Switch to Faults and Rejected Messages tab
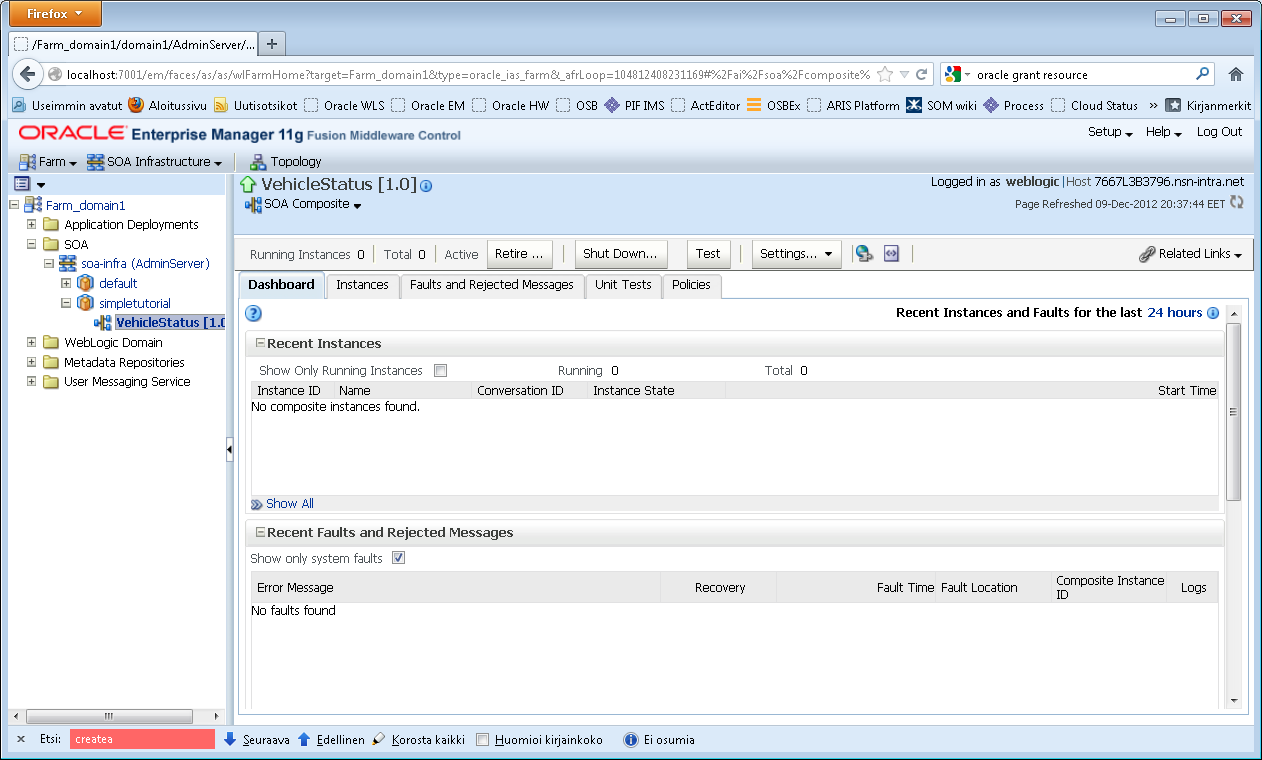 click(491, 285)
